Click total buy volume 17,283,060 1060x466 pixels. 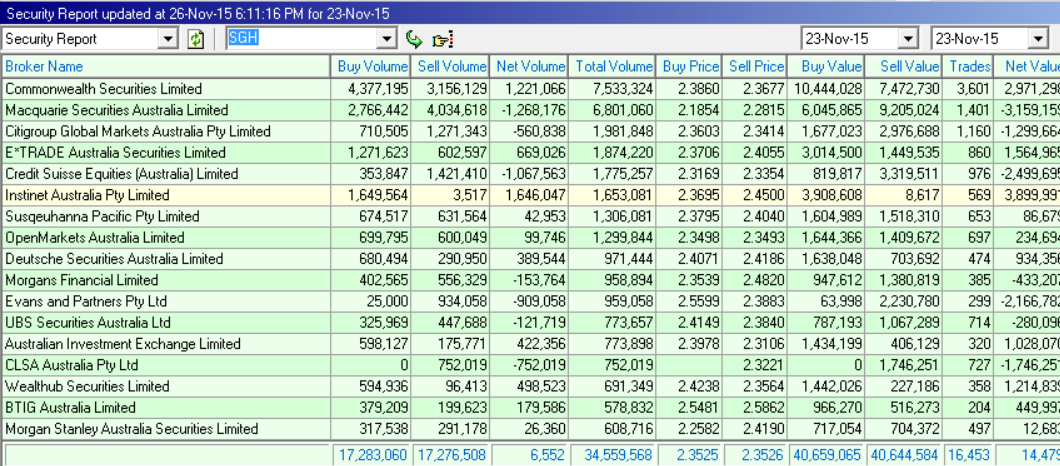coord(370,455)
